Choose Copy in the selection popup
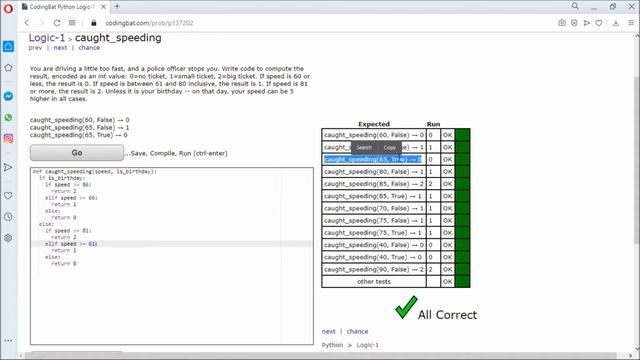 390,148
